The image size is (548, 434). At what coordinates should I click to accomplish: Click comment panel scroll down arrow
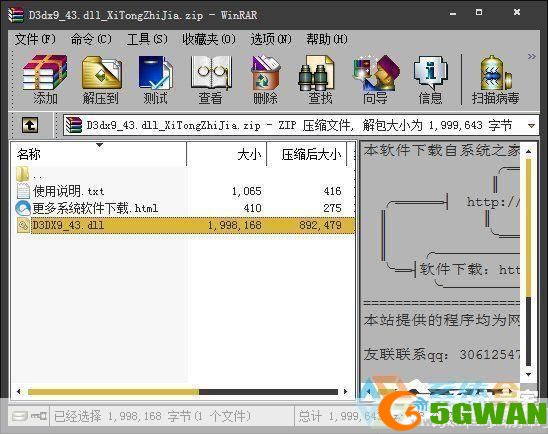528,375
